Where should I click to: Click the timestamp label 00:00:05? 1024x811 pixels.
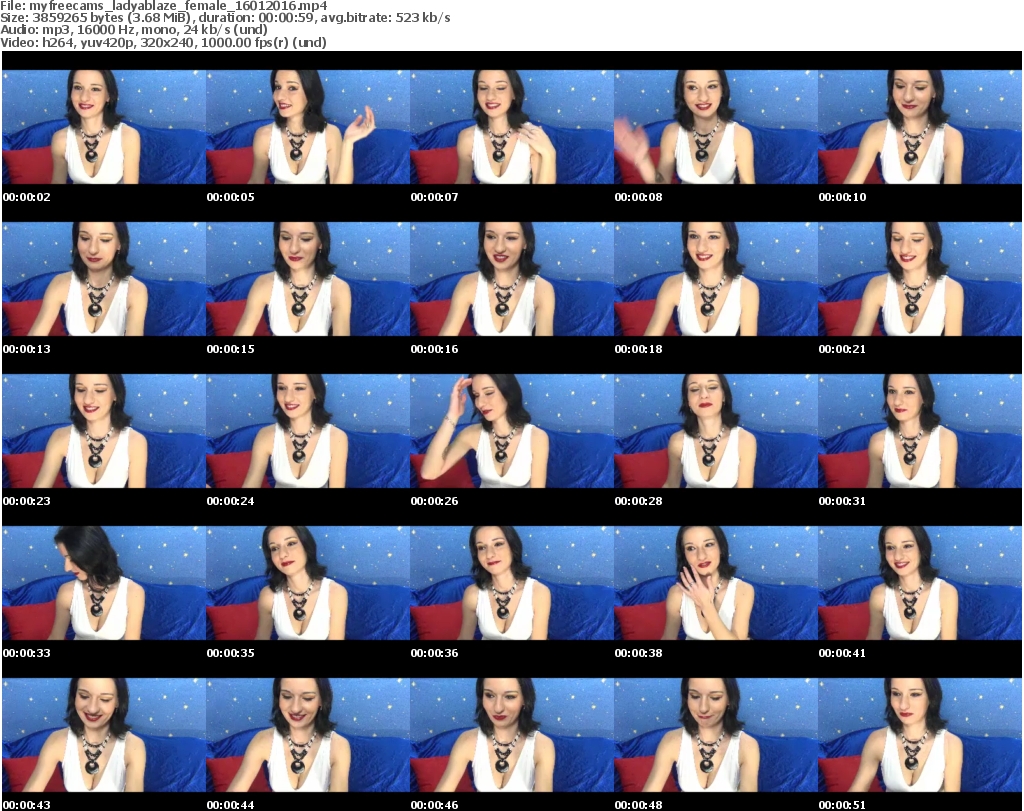coord(231,197)
